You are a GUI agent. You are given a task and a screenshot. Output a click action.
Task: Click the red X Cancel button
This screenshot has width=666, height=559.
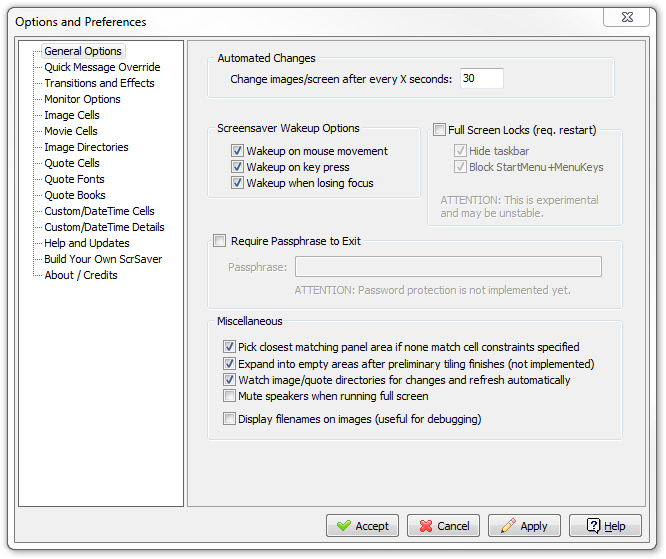[443, 525]
